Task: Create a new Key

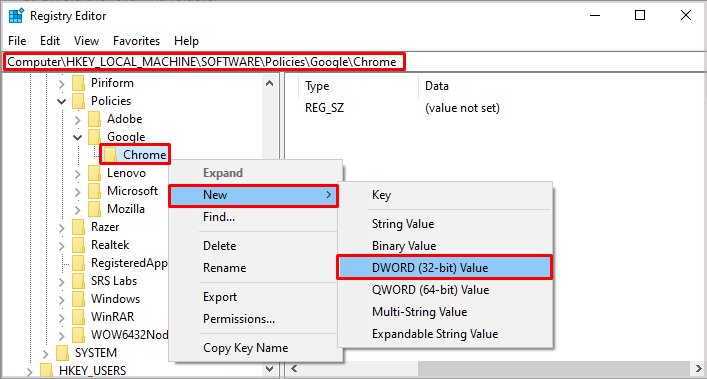Action: (445, 195)
